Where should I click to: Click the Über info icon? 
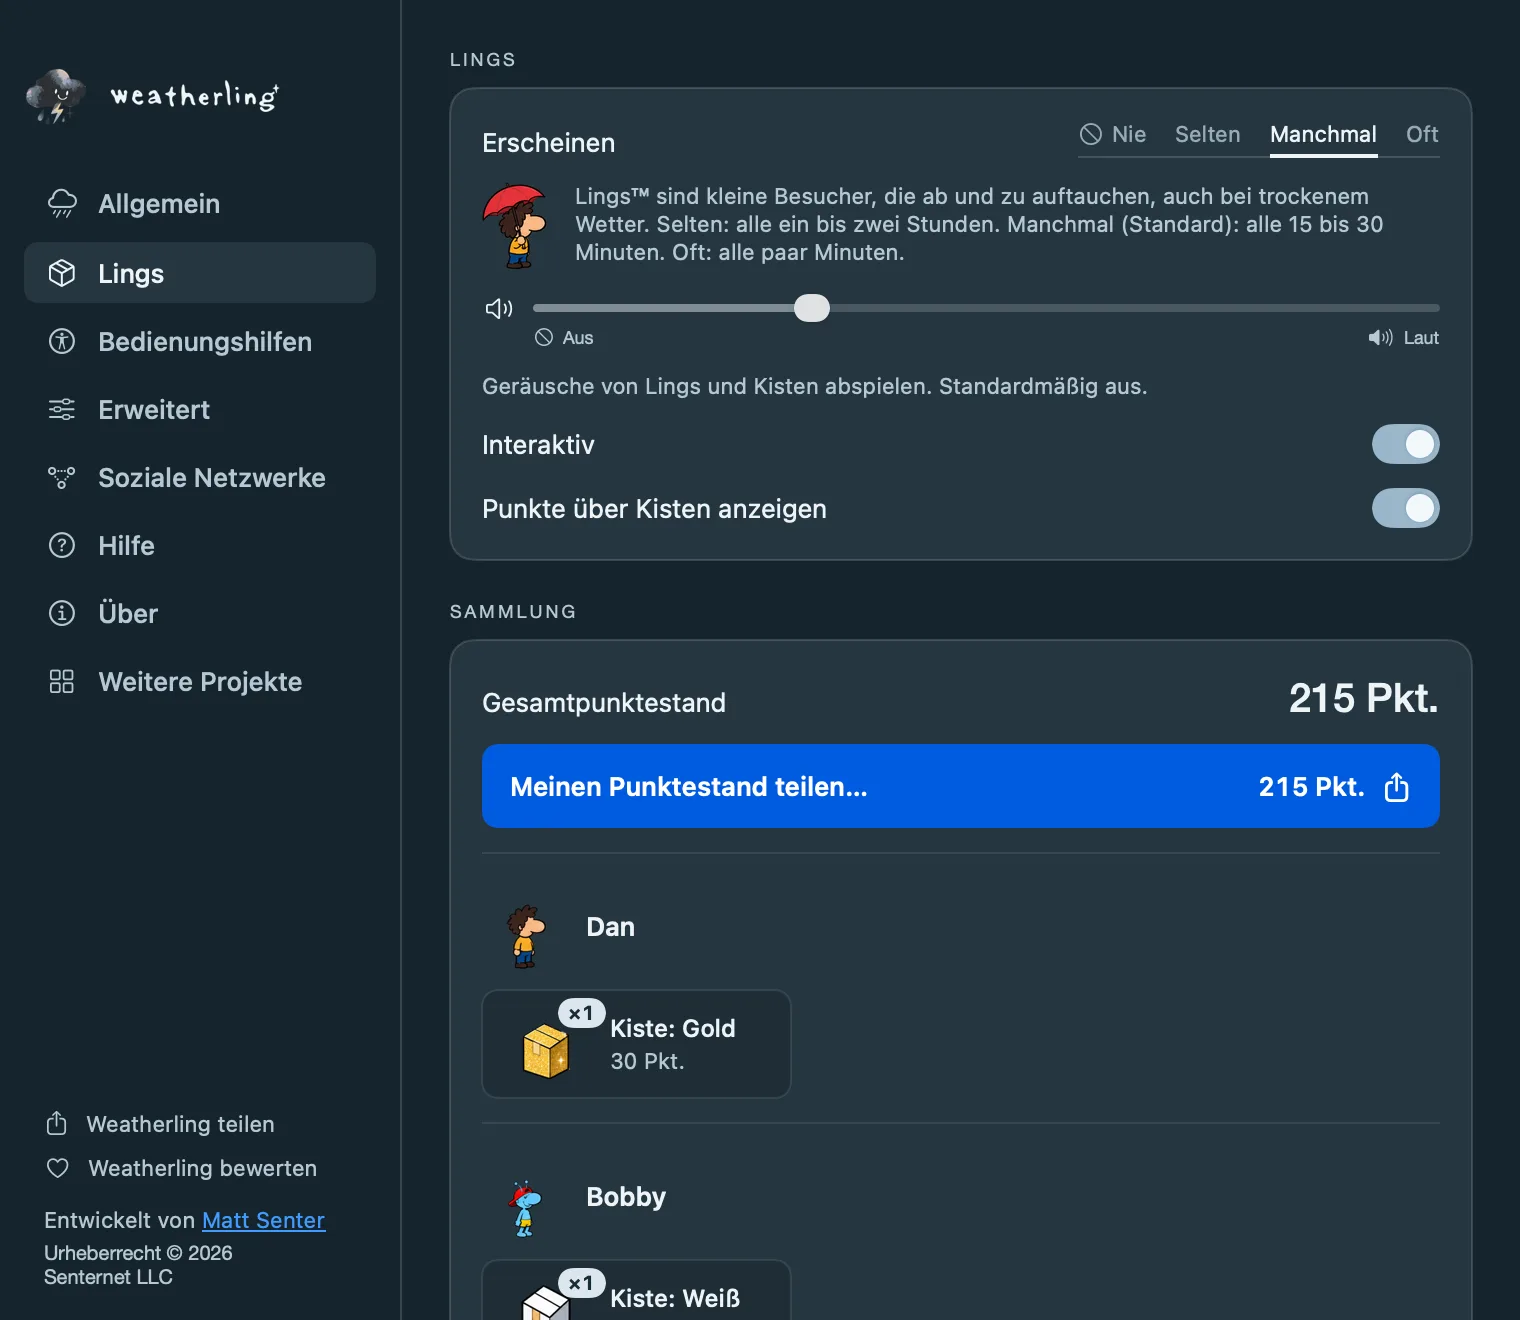(62, 614)
